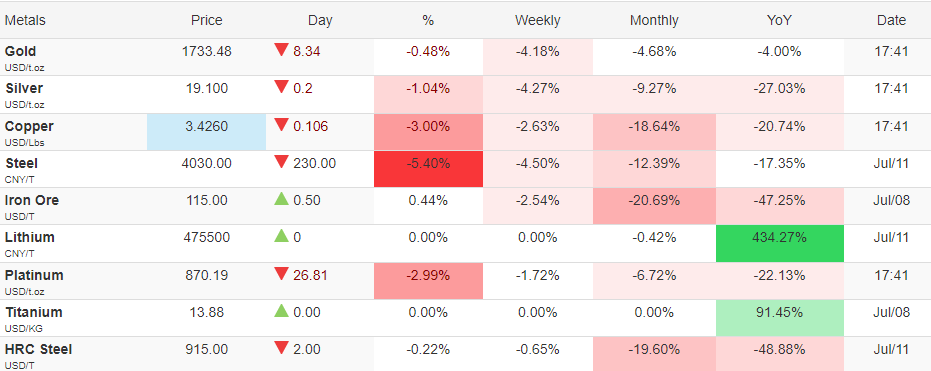Click the green Lithium 434.27% YoY cell
931x371 pixels.
[780, 243]
